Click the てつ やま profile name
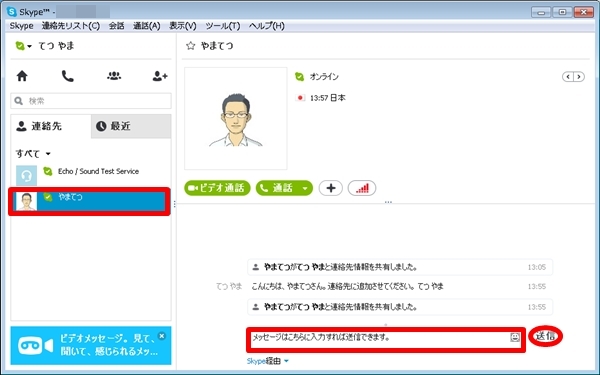Screen dimensions: 600x375 pyautogui.click(x=56, y=46)
